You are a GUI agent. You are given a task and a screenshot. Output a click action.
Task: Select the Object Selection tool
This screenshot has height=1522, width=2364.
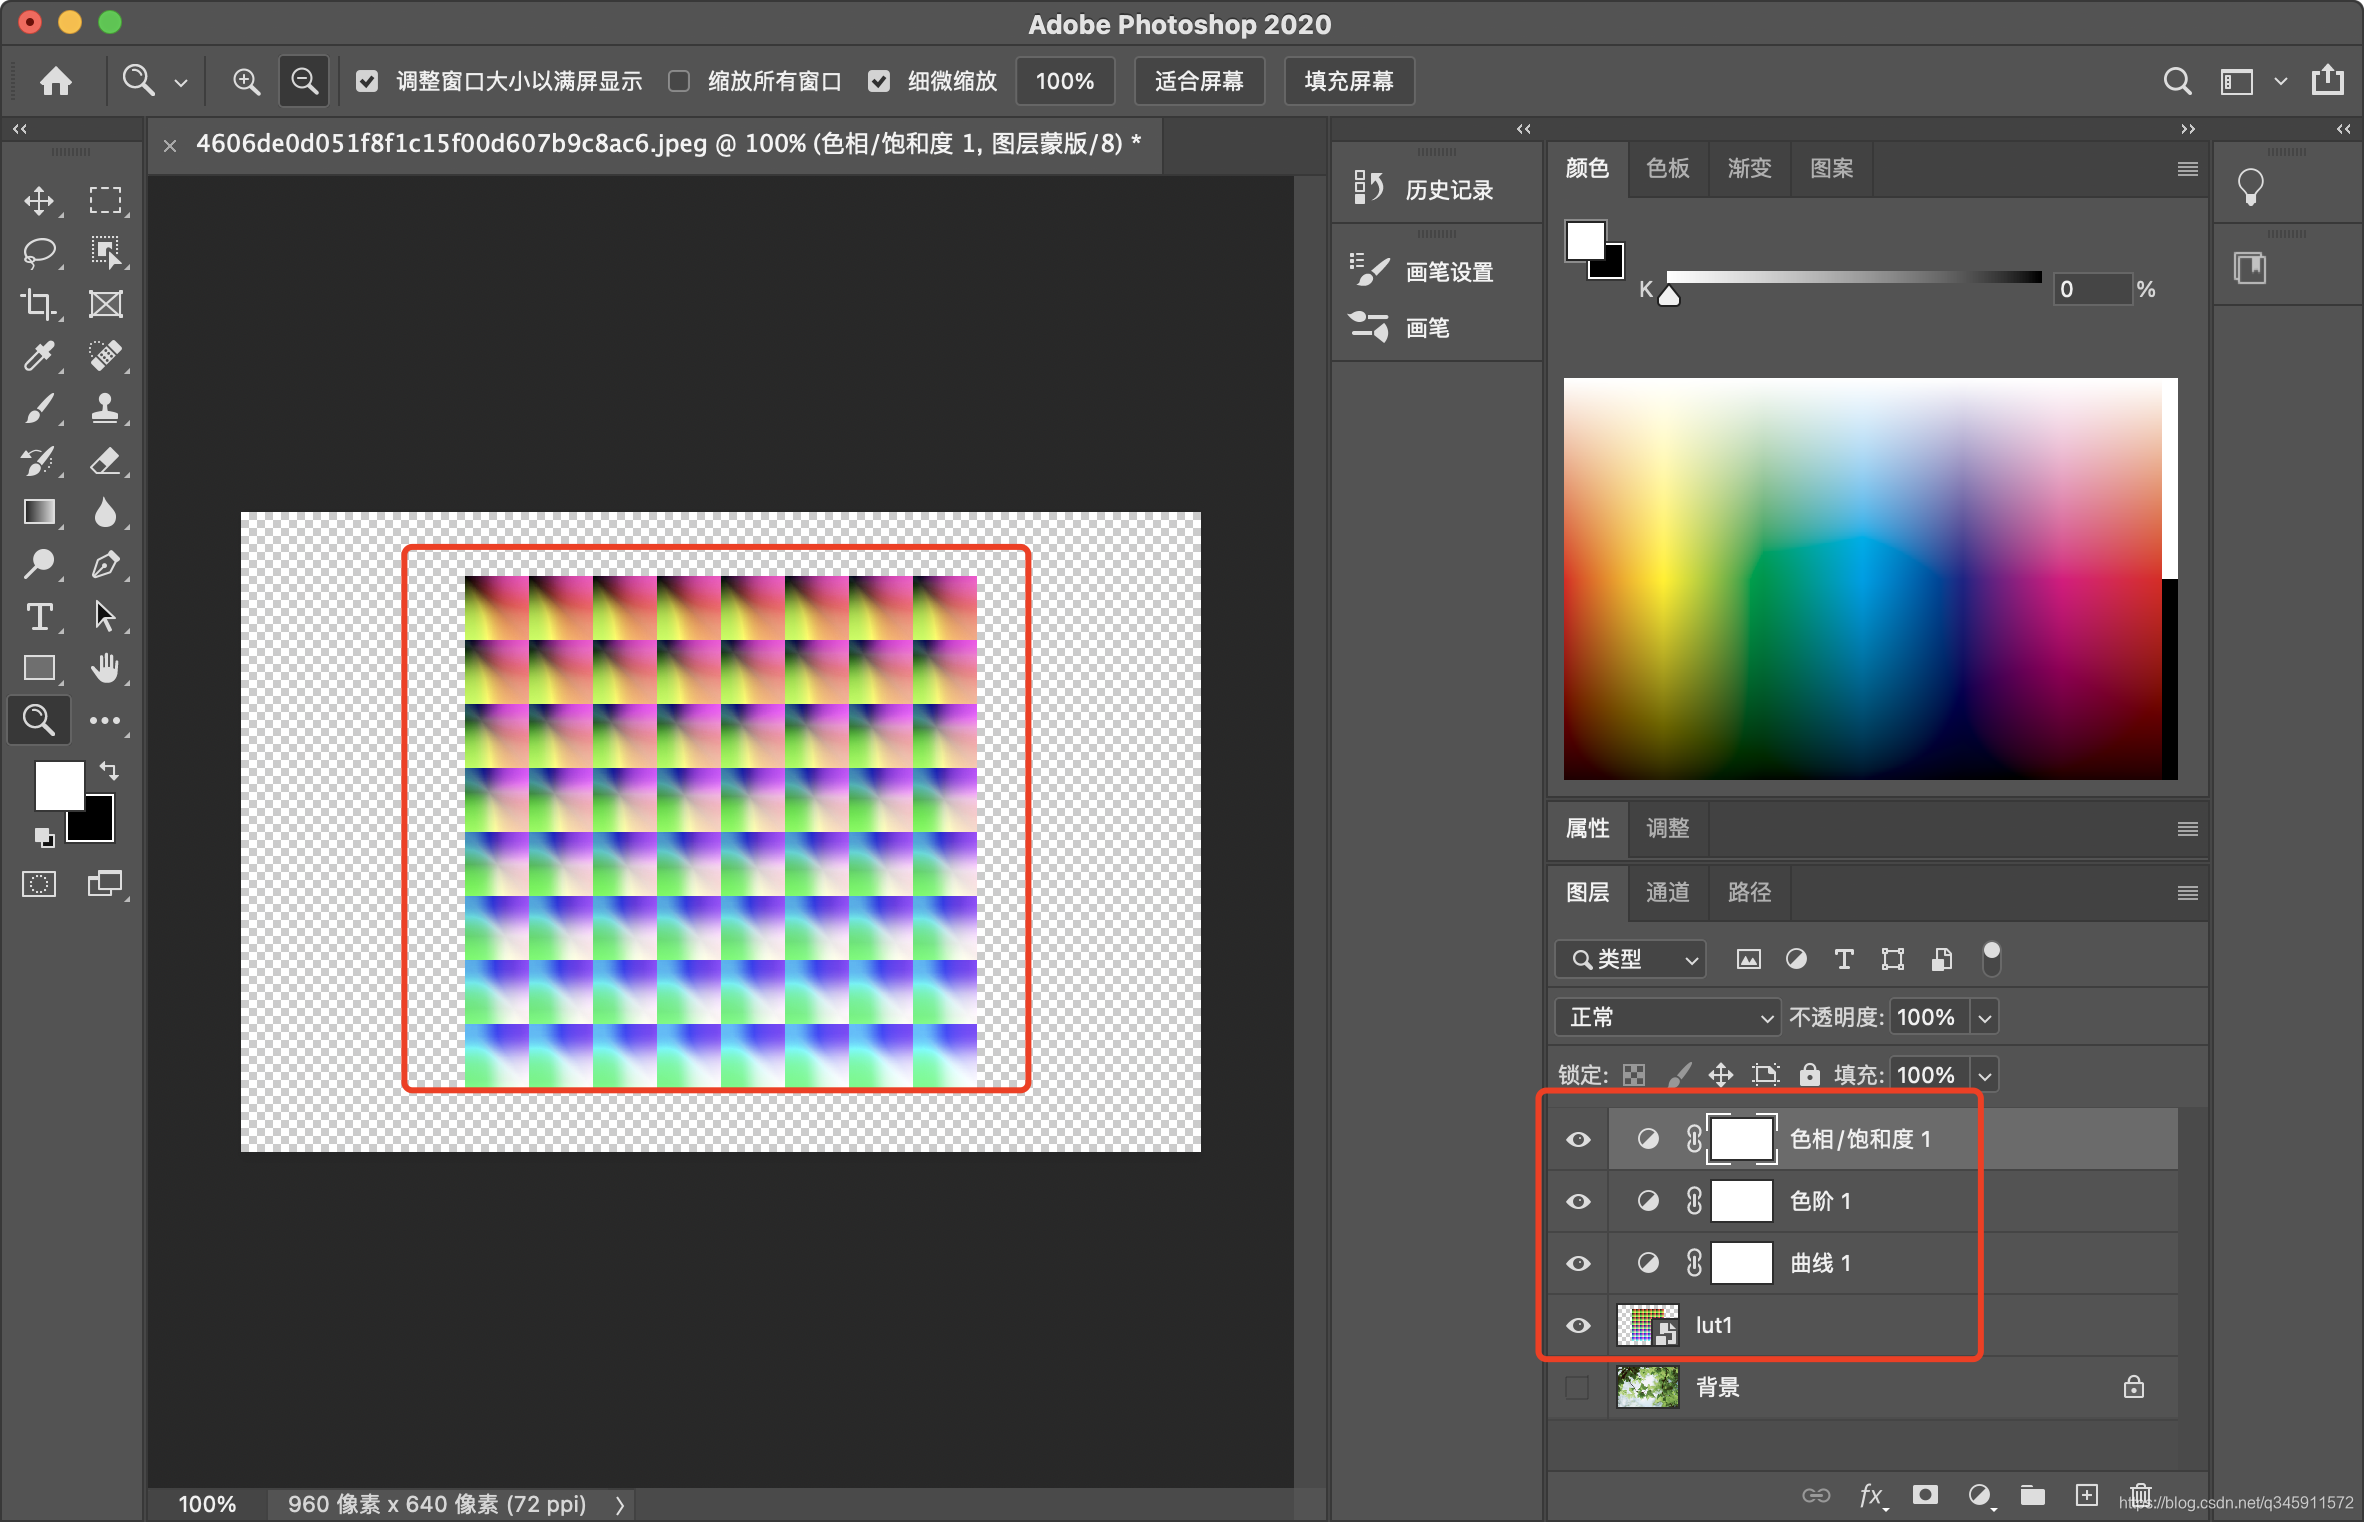[105, 252]
